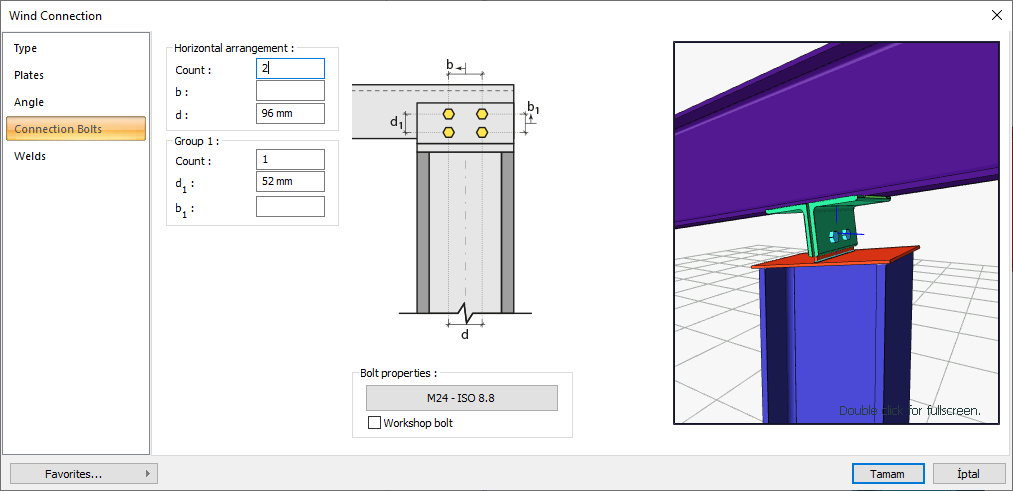Click the Group 1 b1 field
The image size is (1013, 491).
point(290,206)
